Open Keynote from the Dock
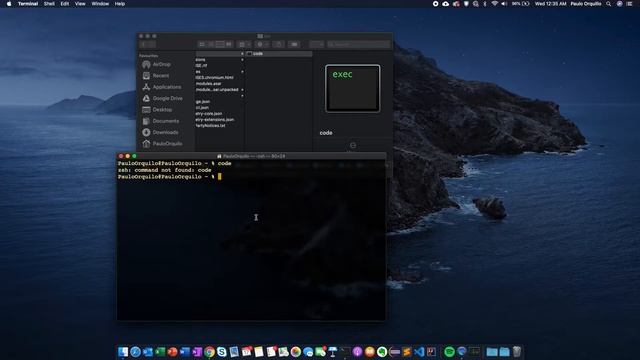640x360 pixels. (333, 352)
